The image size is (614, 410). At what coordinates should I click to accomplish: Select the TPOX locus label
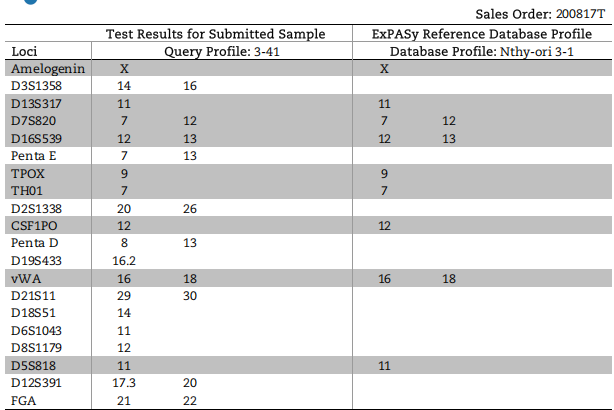[28, 173]
